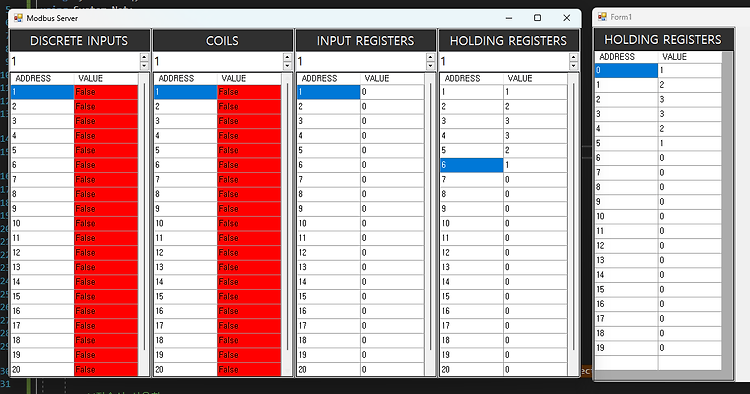Maximize the Modbus Server window

(538, 18)
